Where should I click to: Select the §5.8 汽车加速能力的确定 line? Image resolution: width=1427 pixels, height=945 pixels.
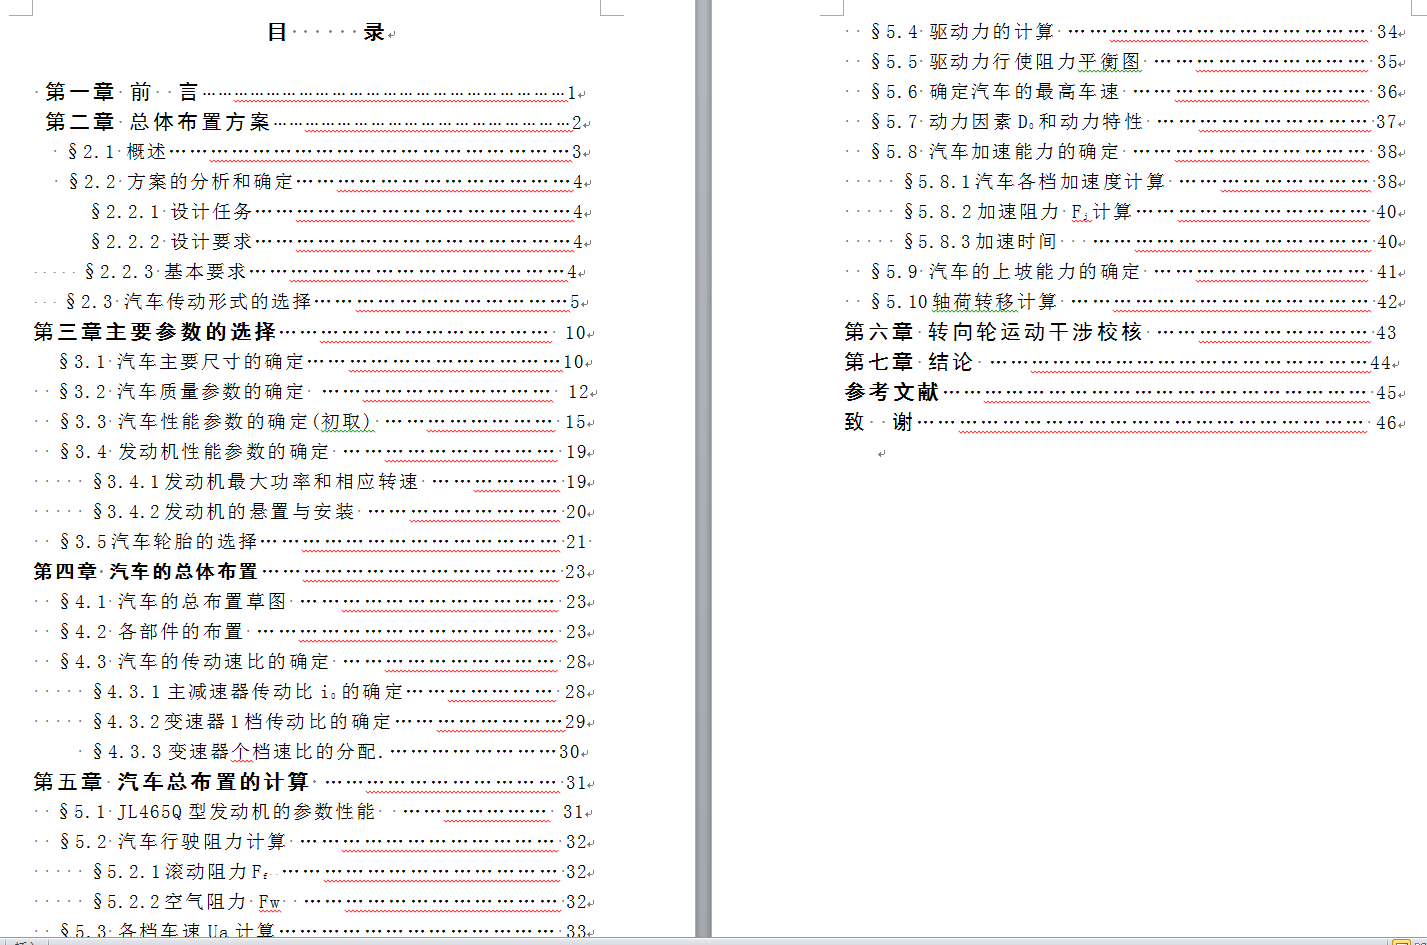[1135, 152]
